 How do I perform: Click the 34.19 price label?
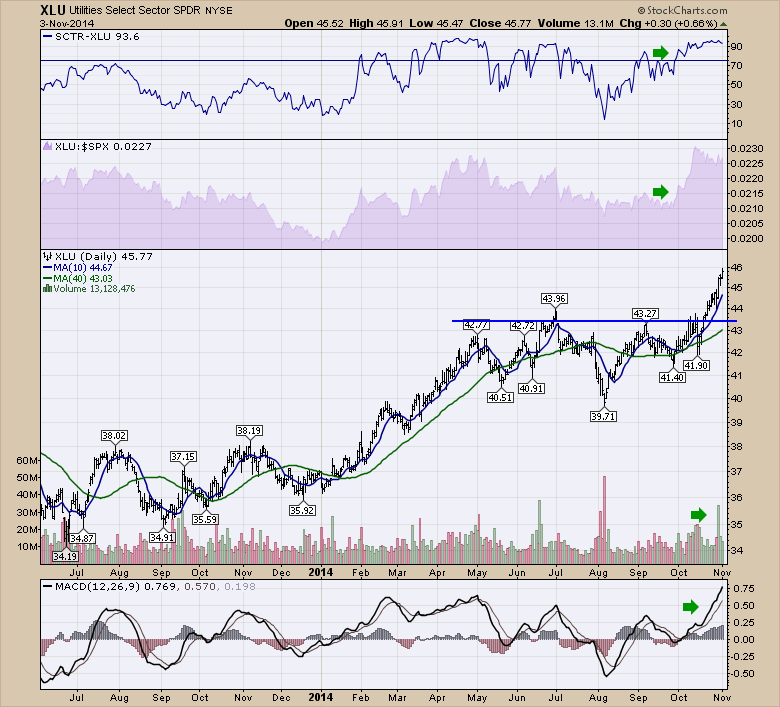(x=65, y=556)
